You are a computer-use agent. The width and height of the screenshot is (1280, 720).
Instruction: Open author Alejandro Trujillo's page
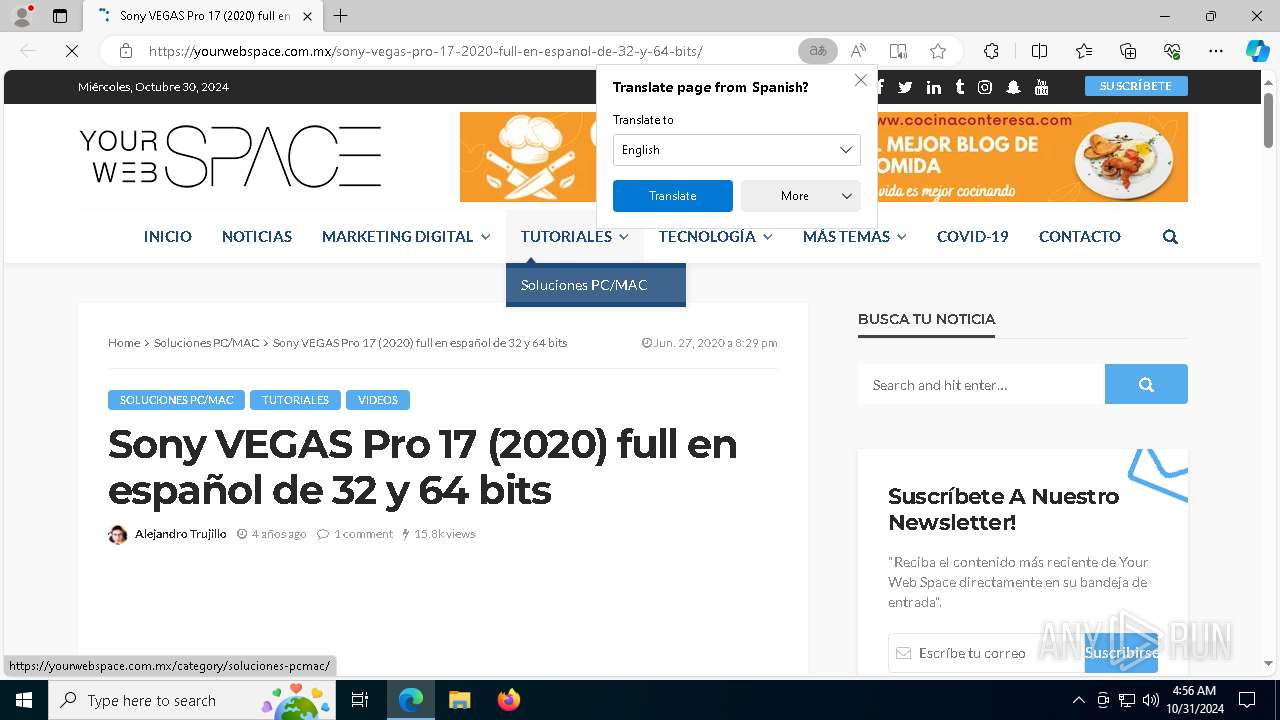coord(180,534)
